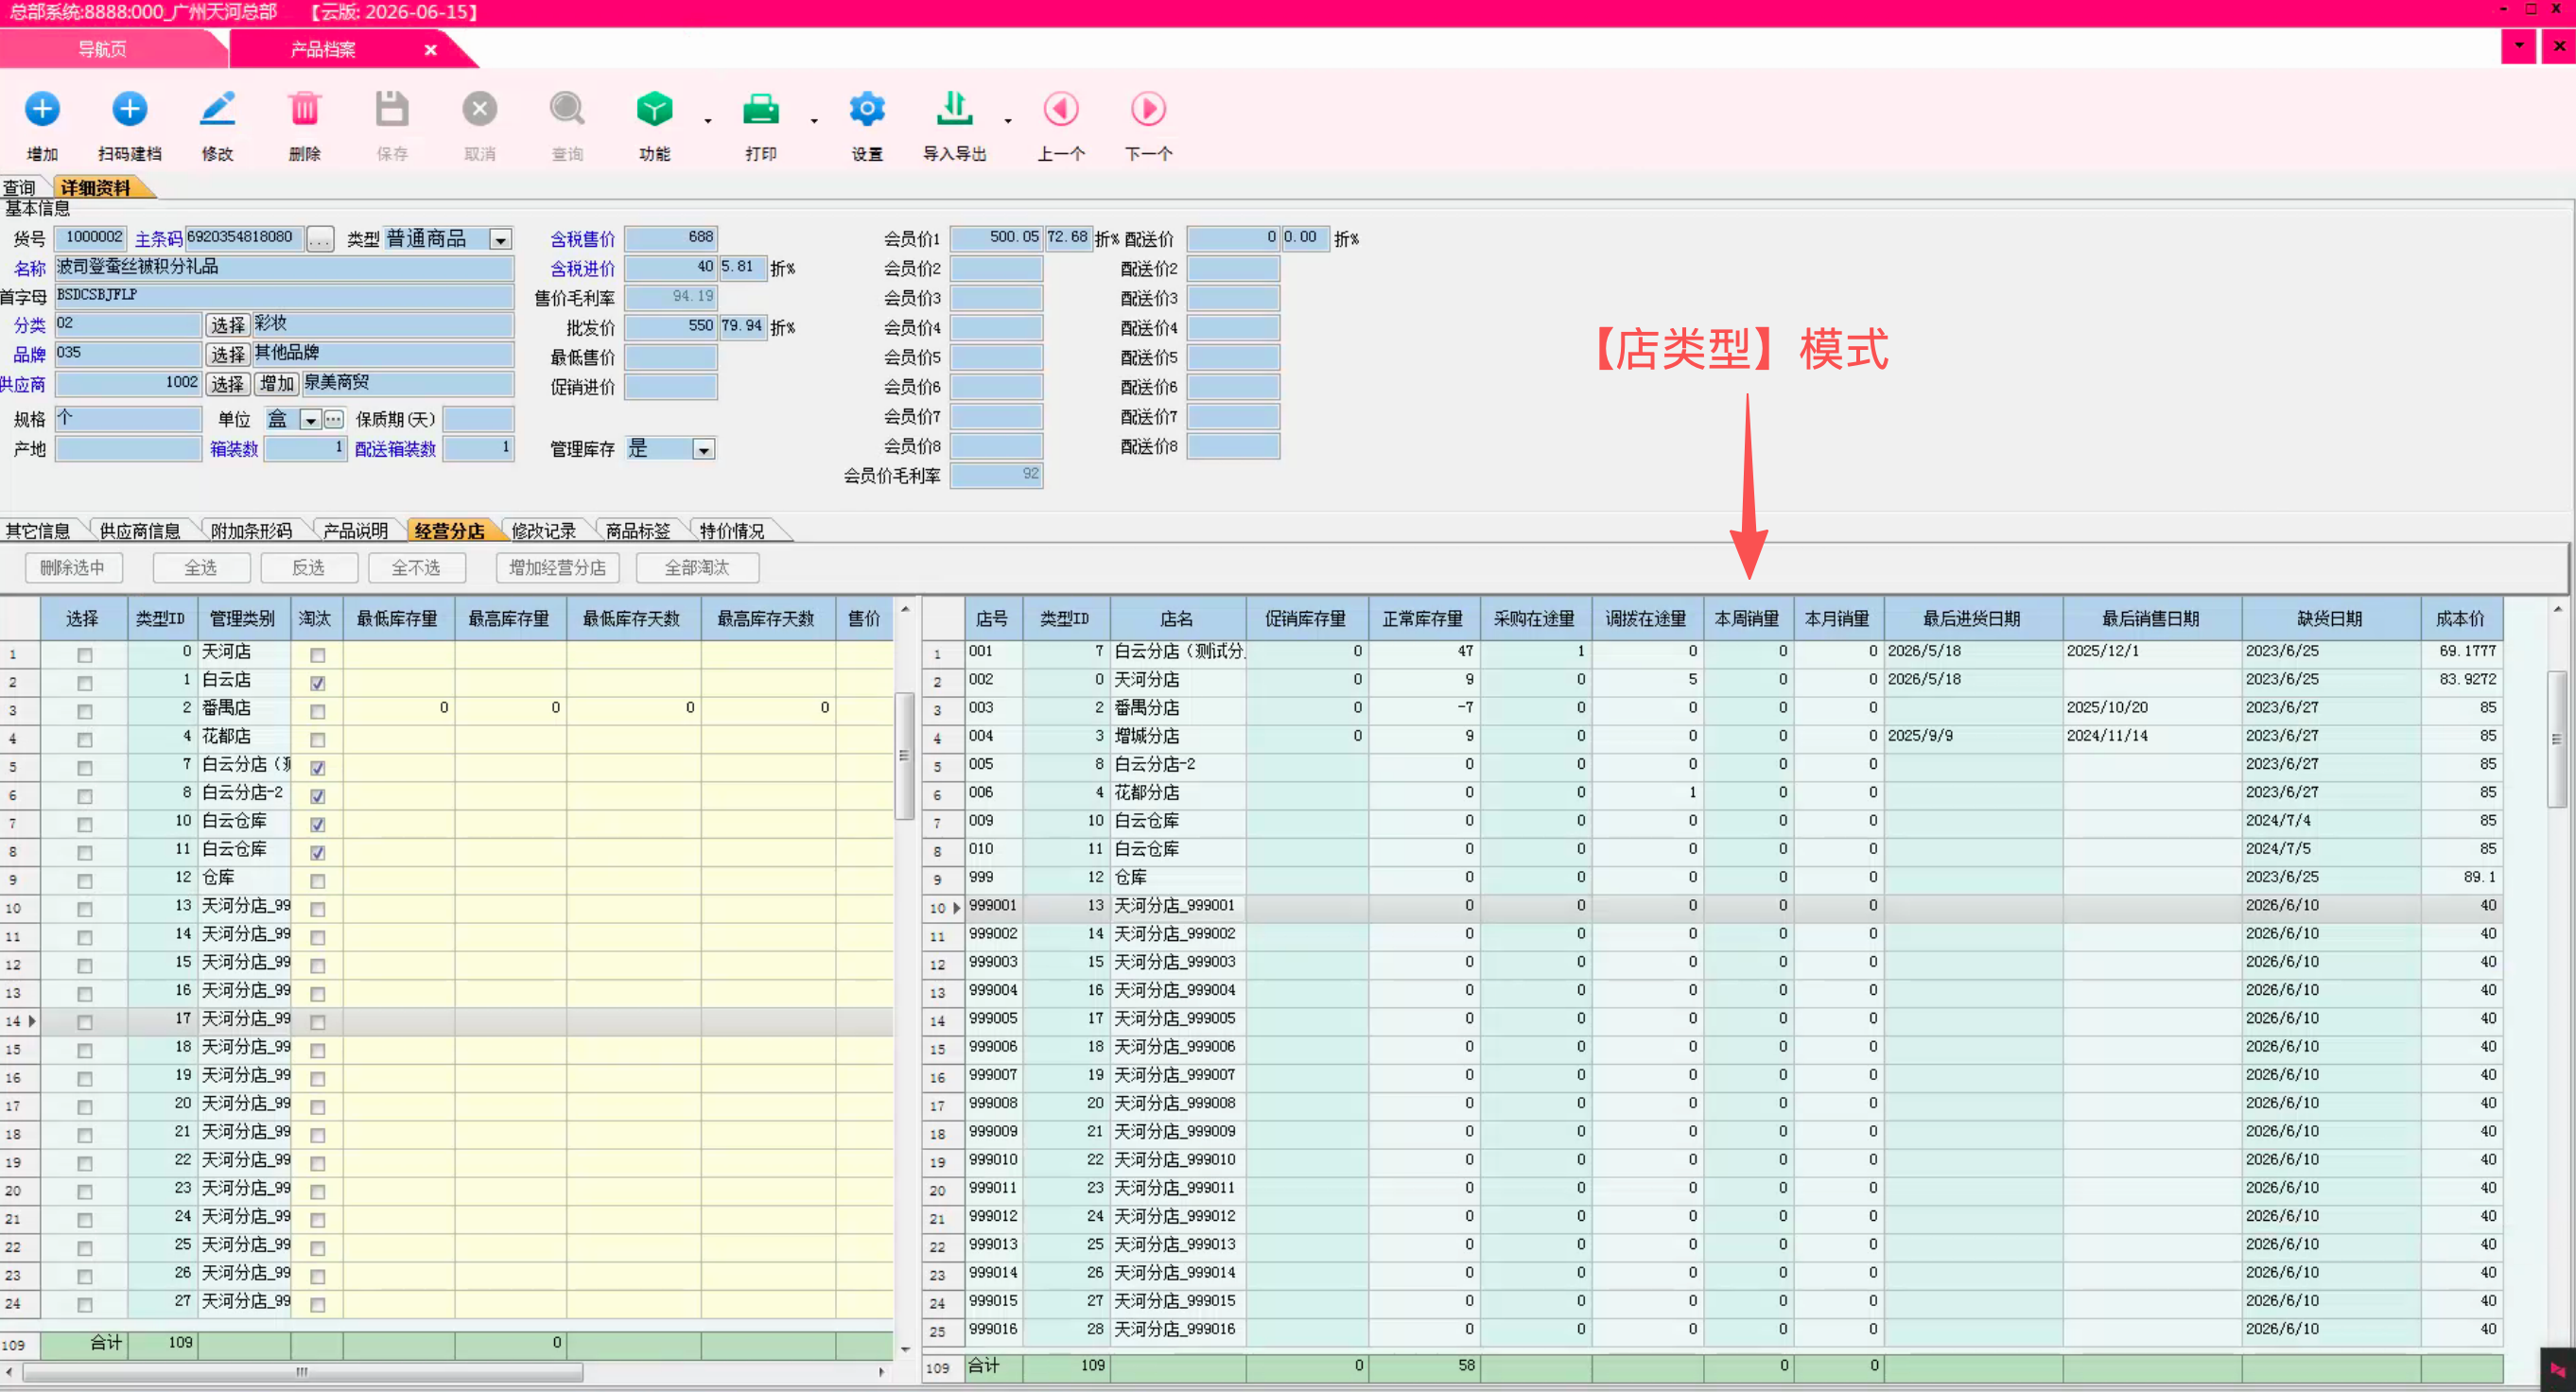The image size is (2576, 1392).
Task: Click the 删除 trash icon
Action: (304, 109)
